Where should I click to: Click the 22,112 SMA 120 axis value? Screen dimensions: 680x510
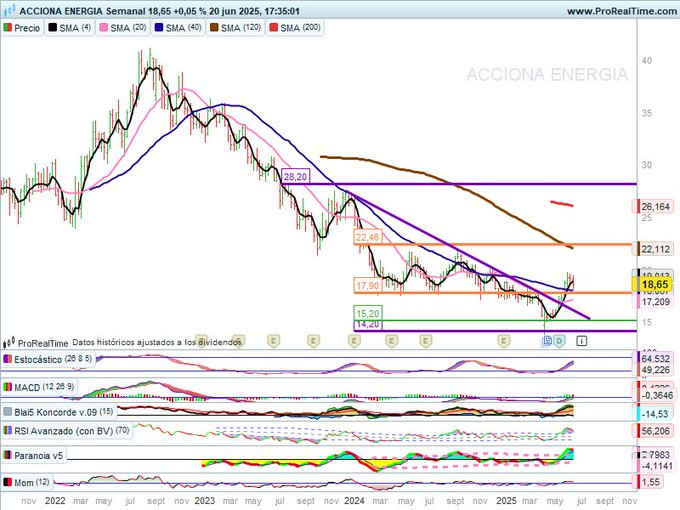[x=655, y=249]
